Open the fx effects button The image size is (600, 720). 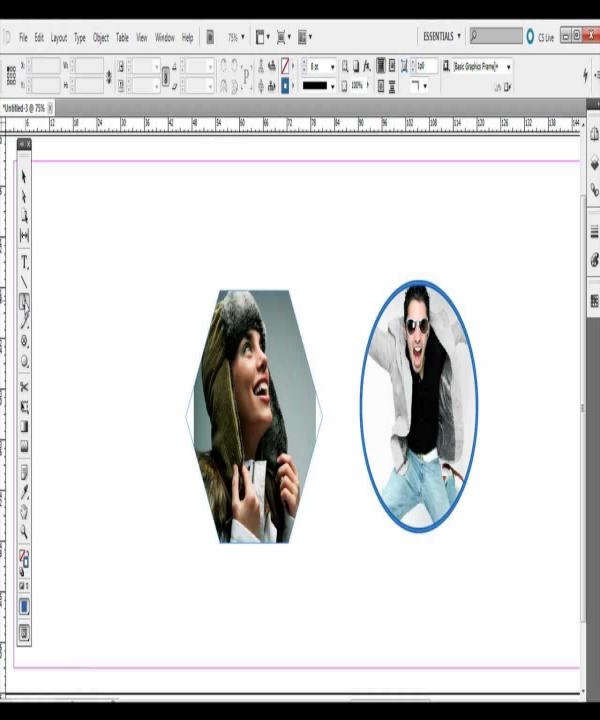tap(366, 66)
